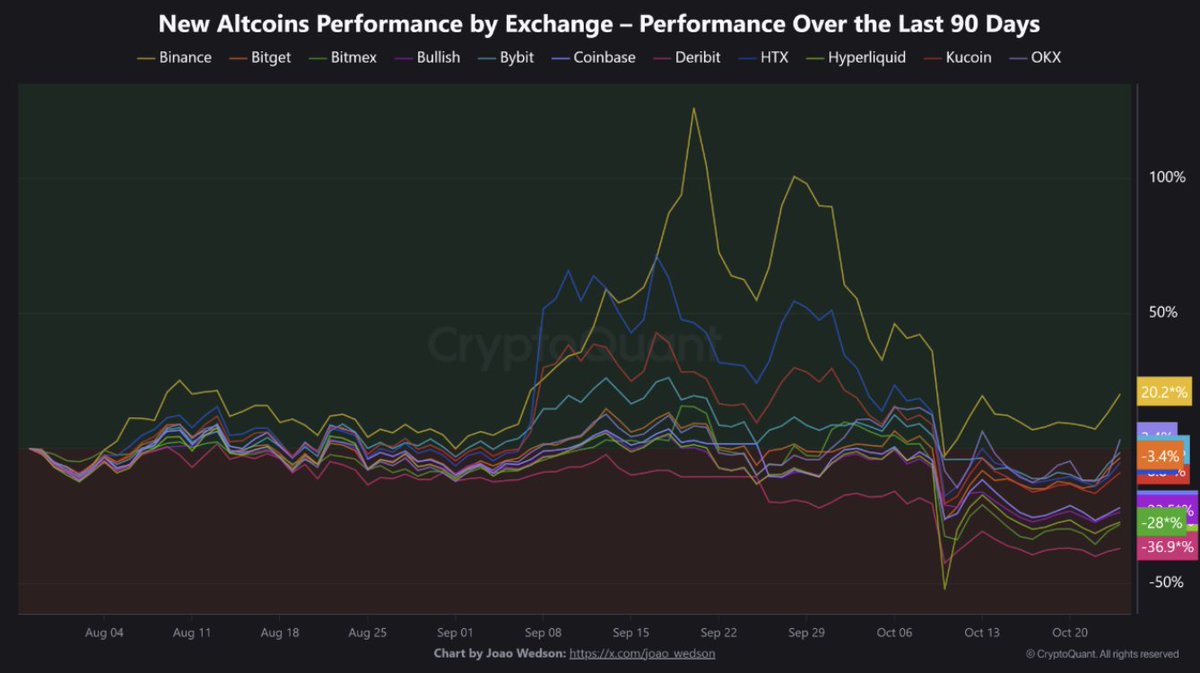
Task: Click the green -28% value tag
Action: click(1163, 523)
